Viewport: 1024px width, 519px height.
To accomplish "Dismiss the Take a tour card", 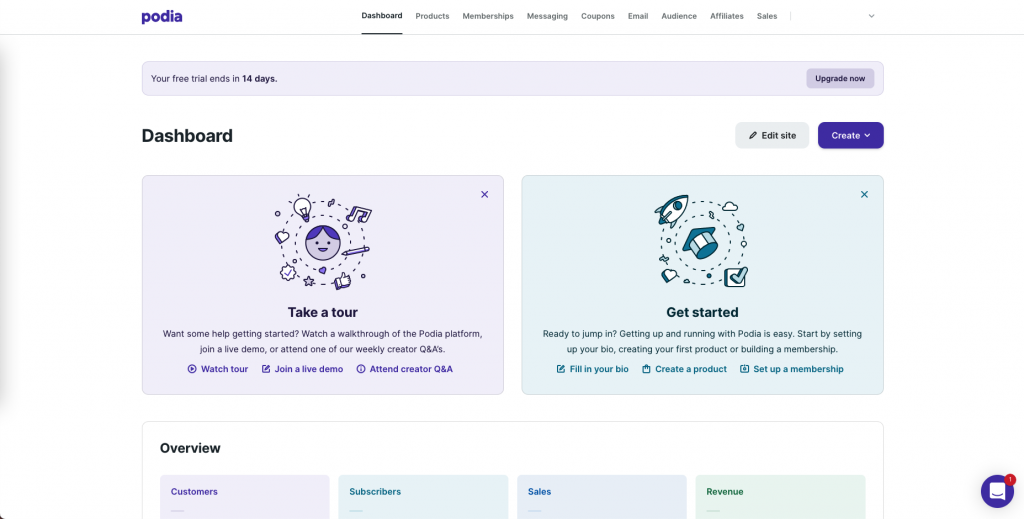I will 485,194.
